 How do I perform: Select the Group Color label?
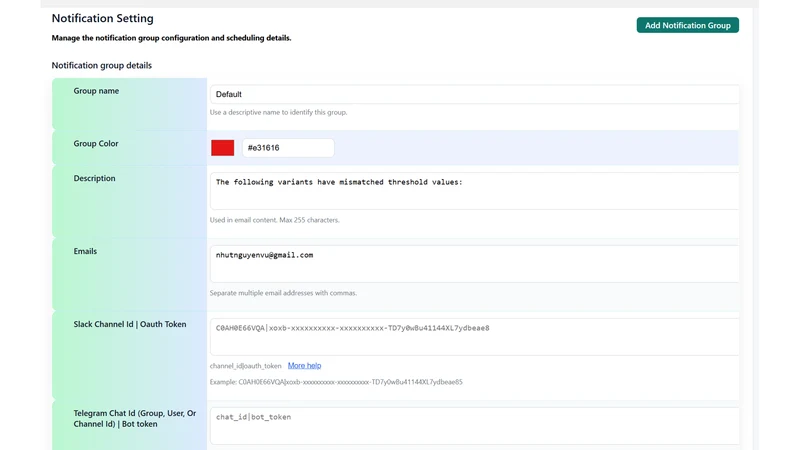tap(96, 144)
